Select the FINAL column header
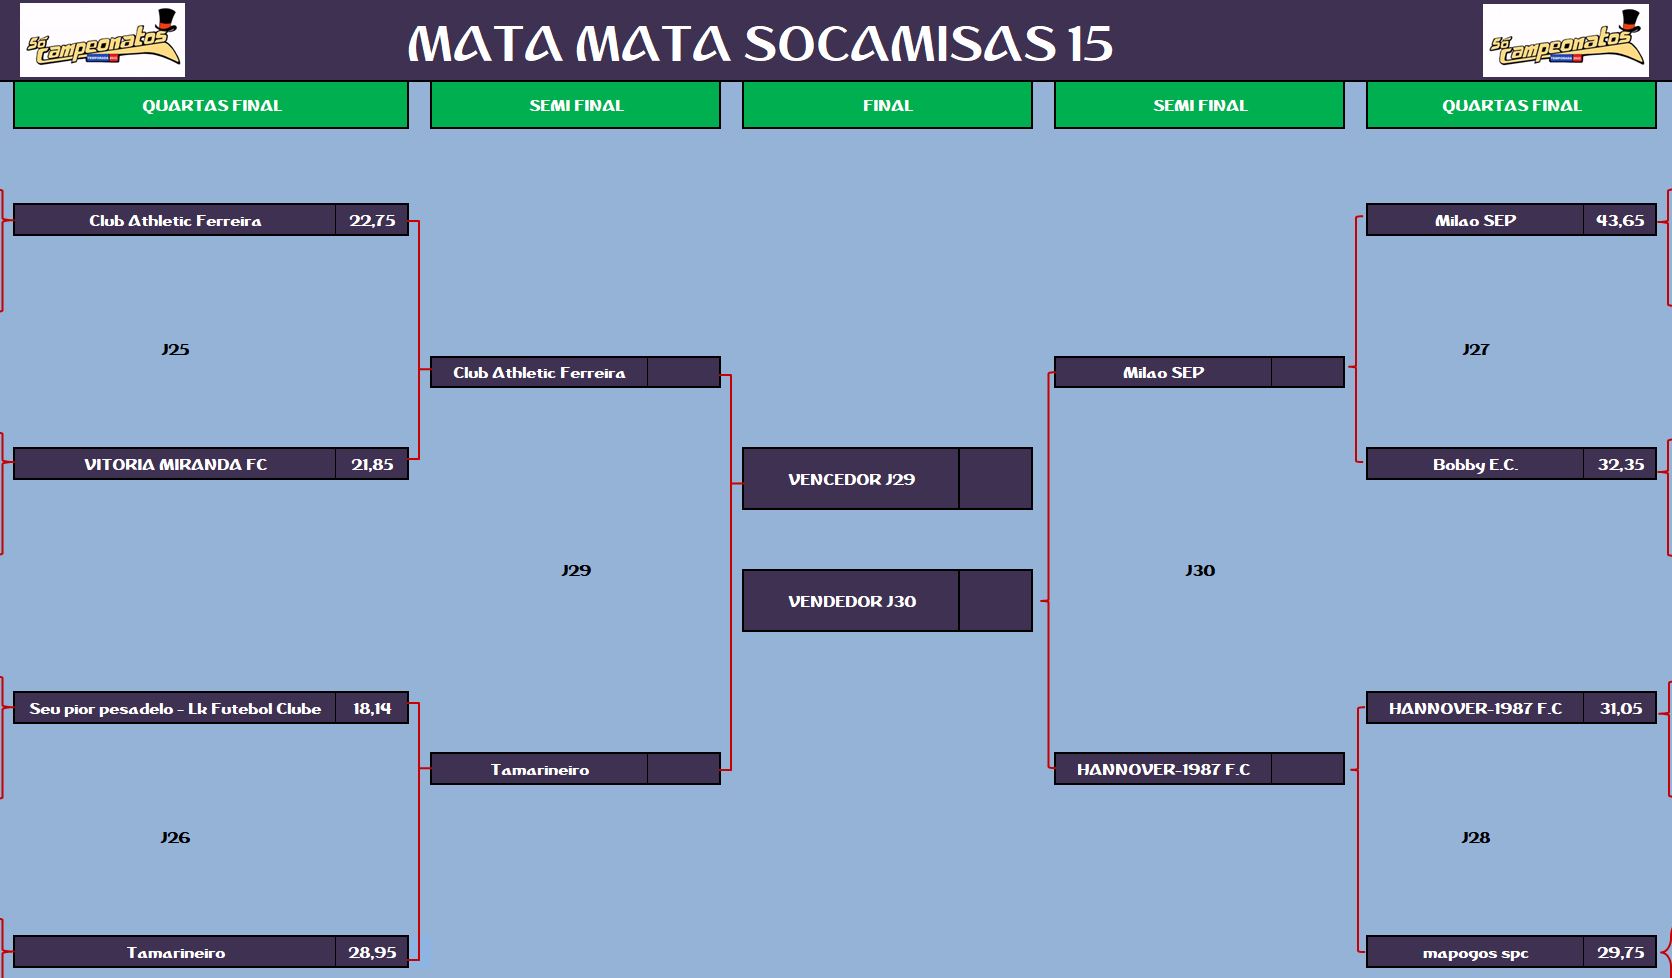This screenshot has width=1672, height=978. [887, 105]
